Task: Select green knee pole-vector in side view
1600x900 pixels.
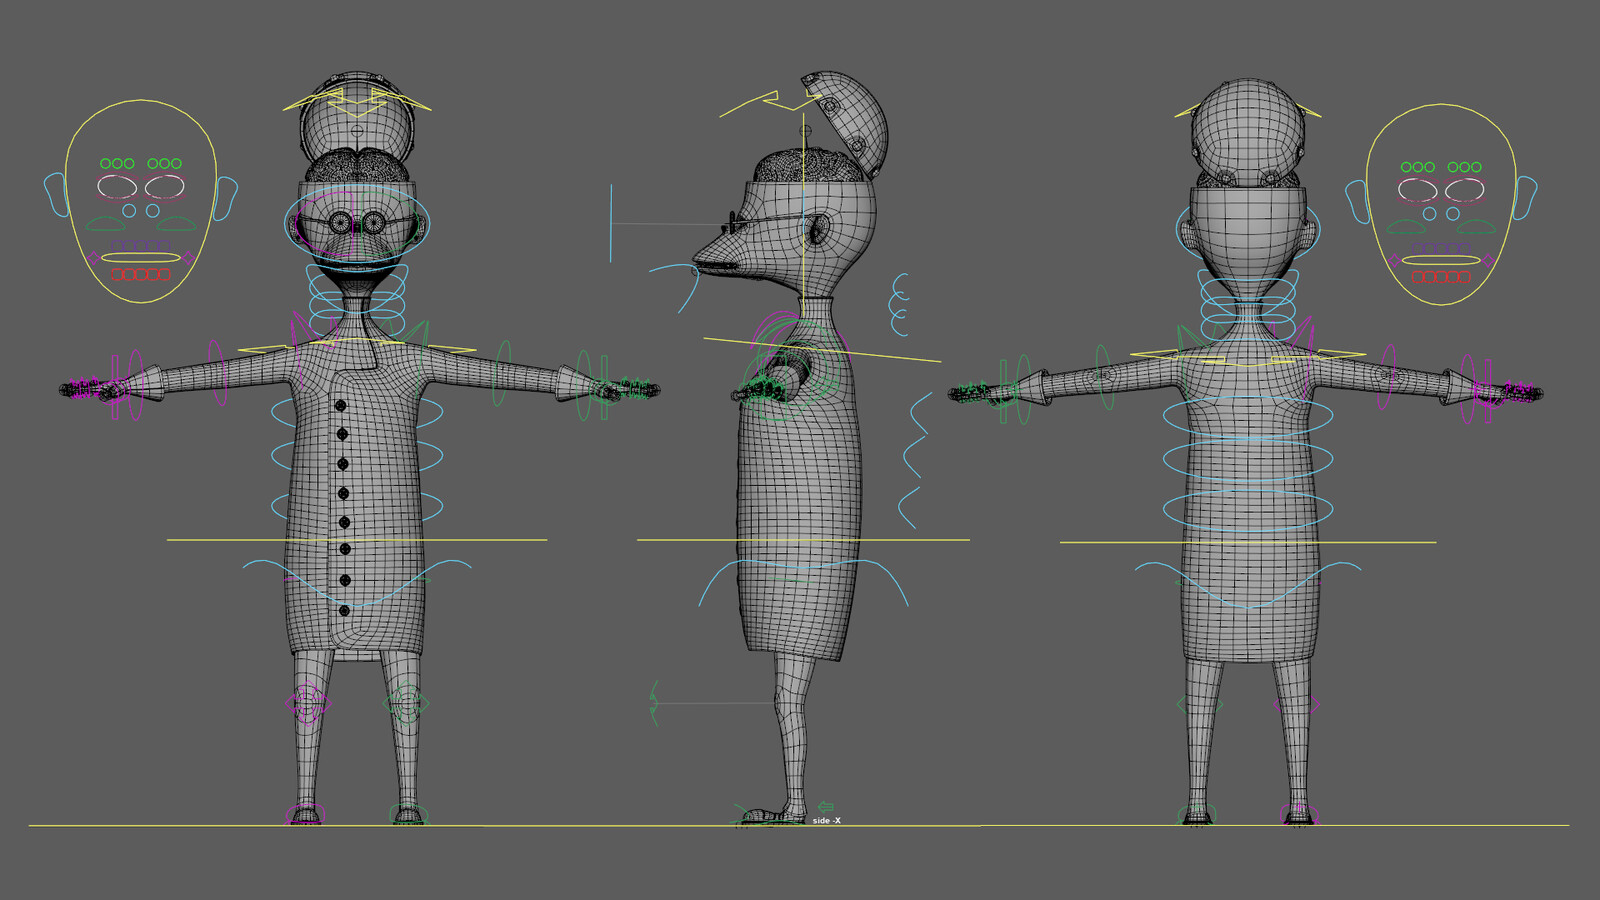Action: tap(654, 703)
